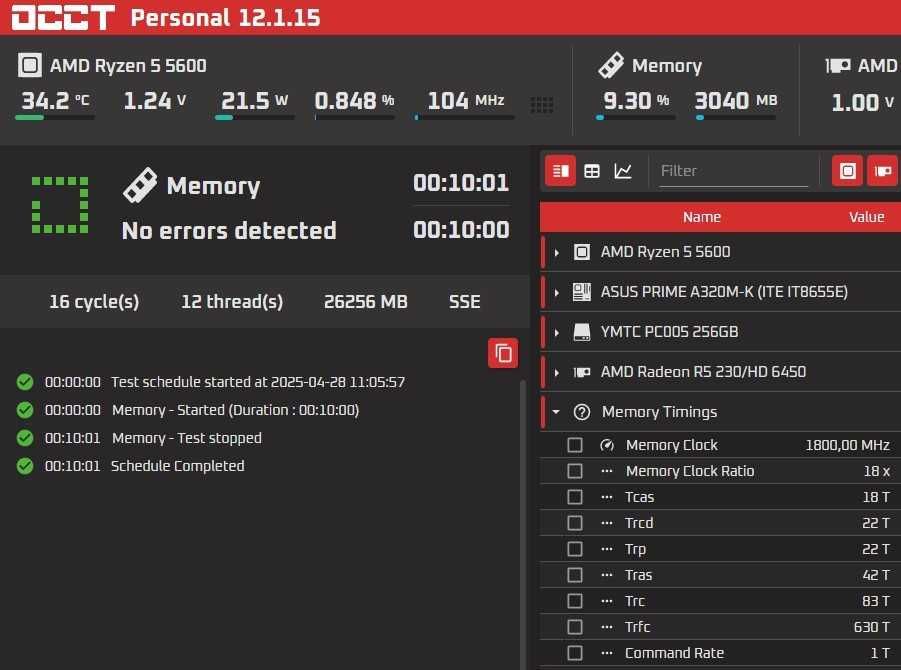Click the 26256 MB test parameter

[x=365, y=302]
